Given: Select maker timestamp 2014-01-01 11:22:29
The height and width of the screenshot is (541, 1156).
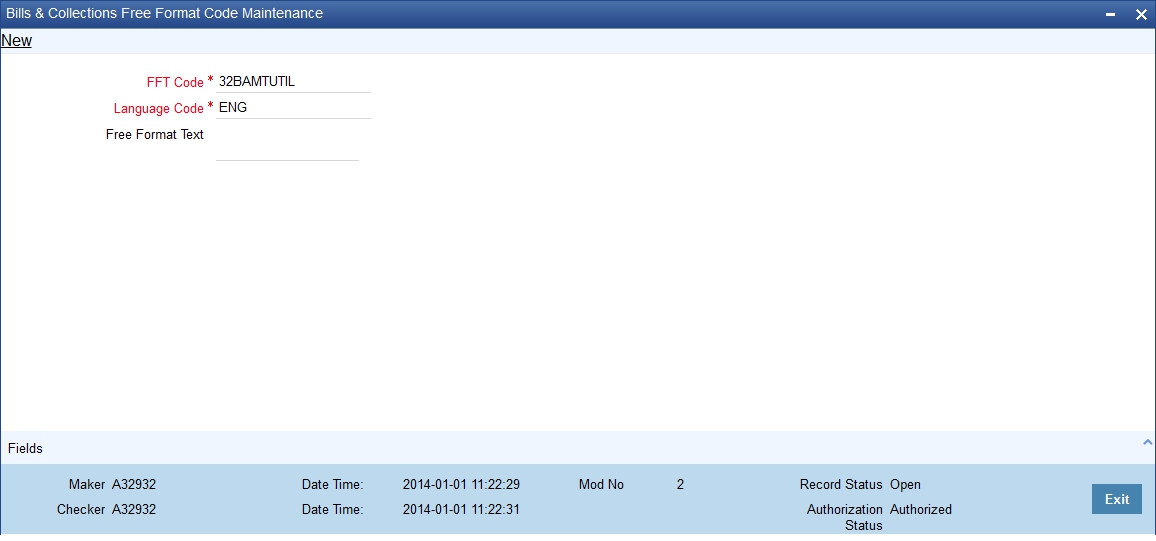Looking at the screenshot, I should tap(462, 485).
